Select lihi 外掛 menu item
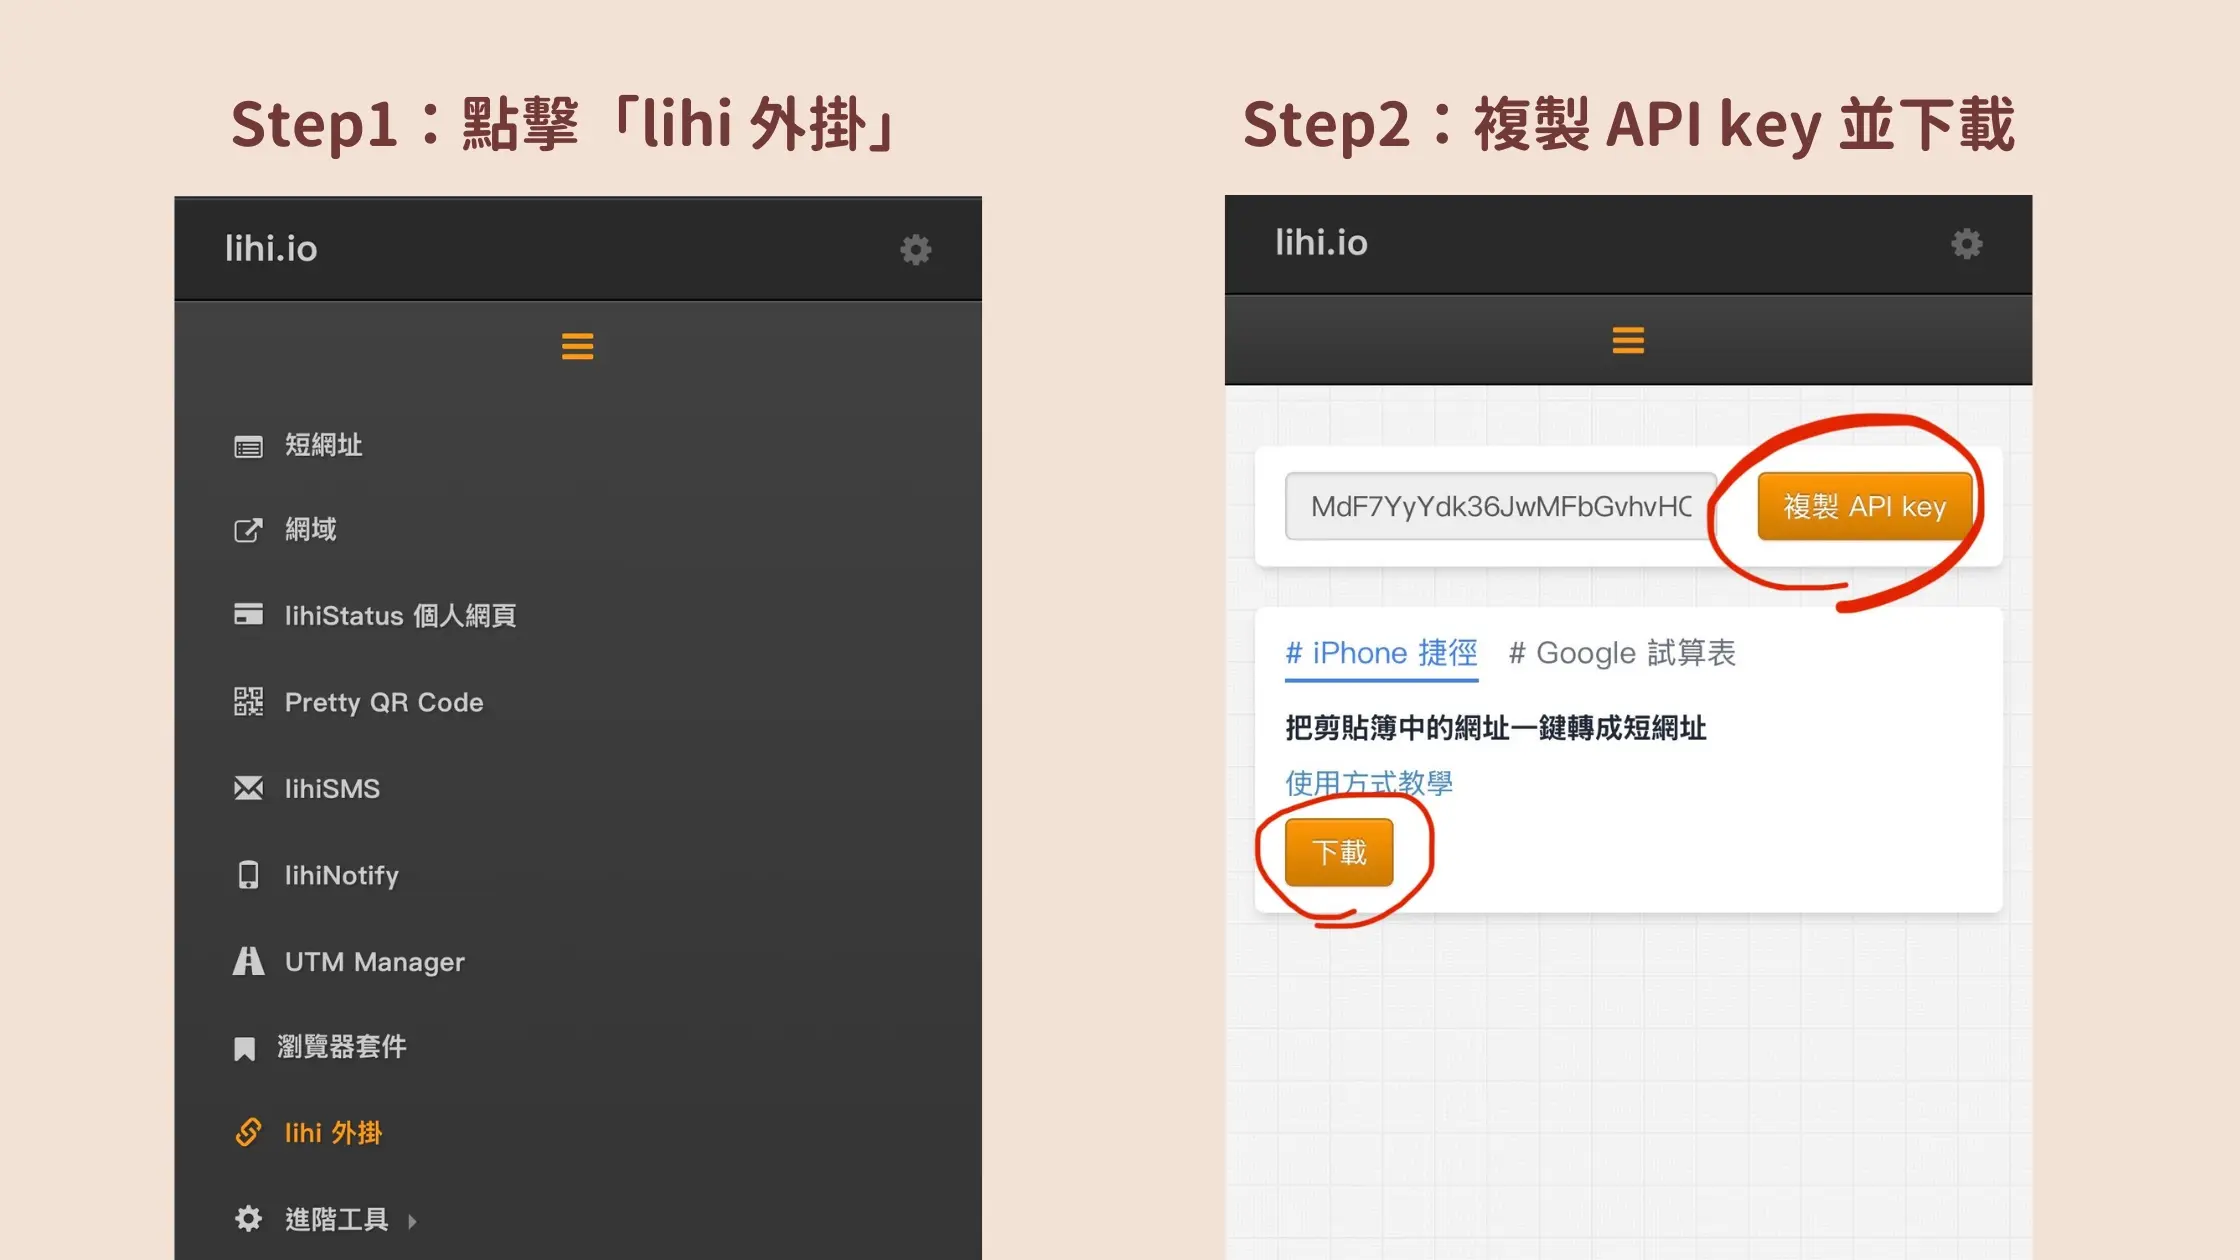Screen dimensions: 2240x1260 pyautogui.click(x=333, y=1133)
